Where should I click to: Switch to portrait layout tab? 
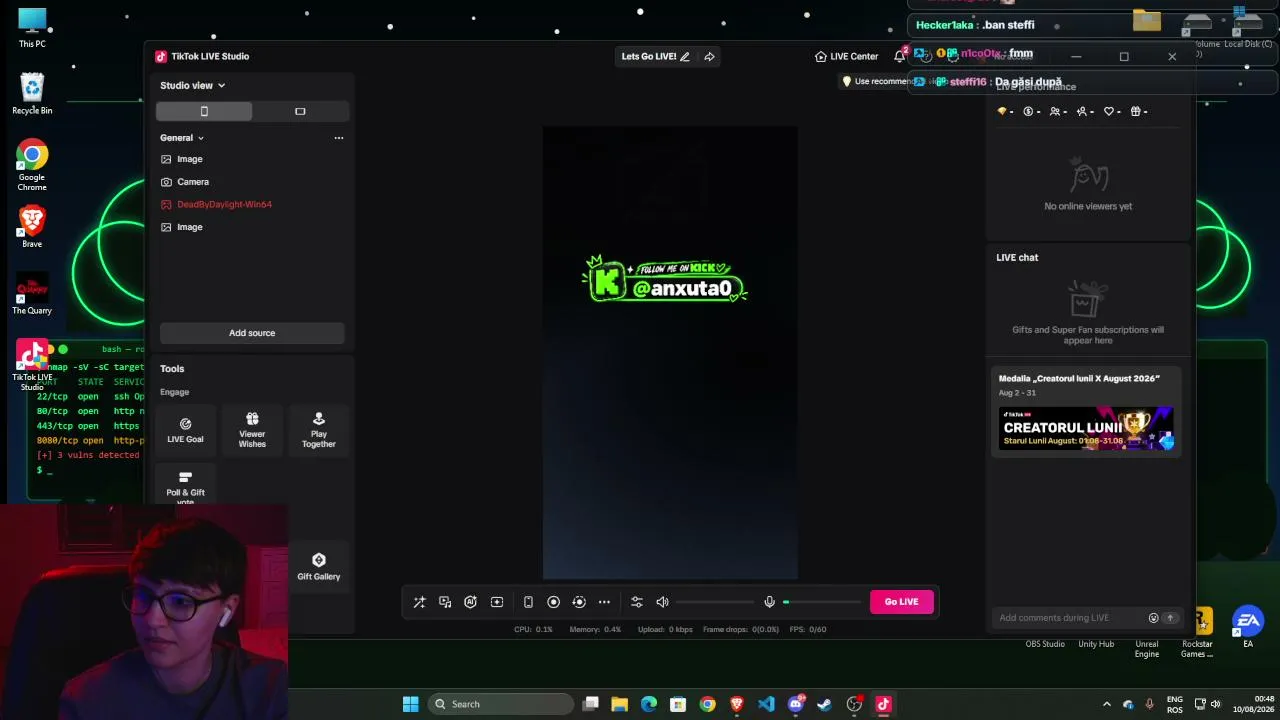[x=204, y=111]
